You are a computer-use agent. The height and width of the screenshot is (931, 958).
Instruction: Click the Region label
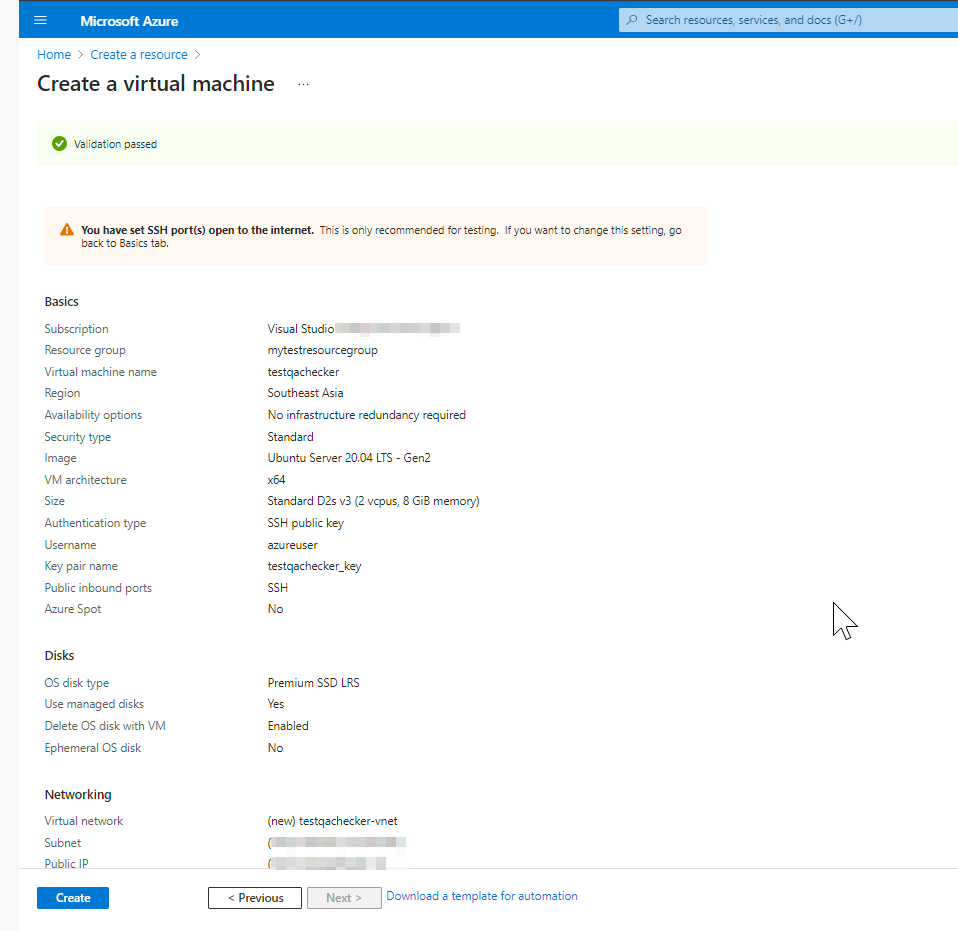pos(62,393)
